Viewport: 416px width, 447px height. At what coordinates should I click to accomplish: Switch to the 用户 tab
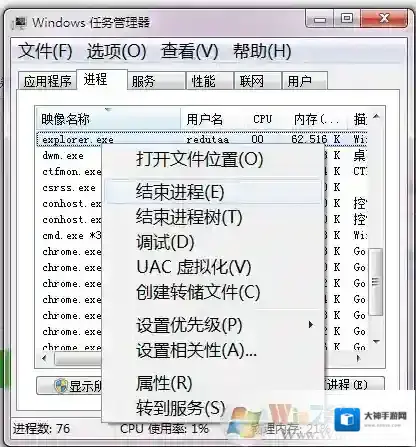(x=304, y=81)
